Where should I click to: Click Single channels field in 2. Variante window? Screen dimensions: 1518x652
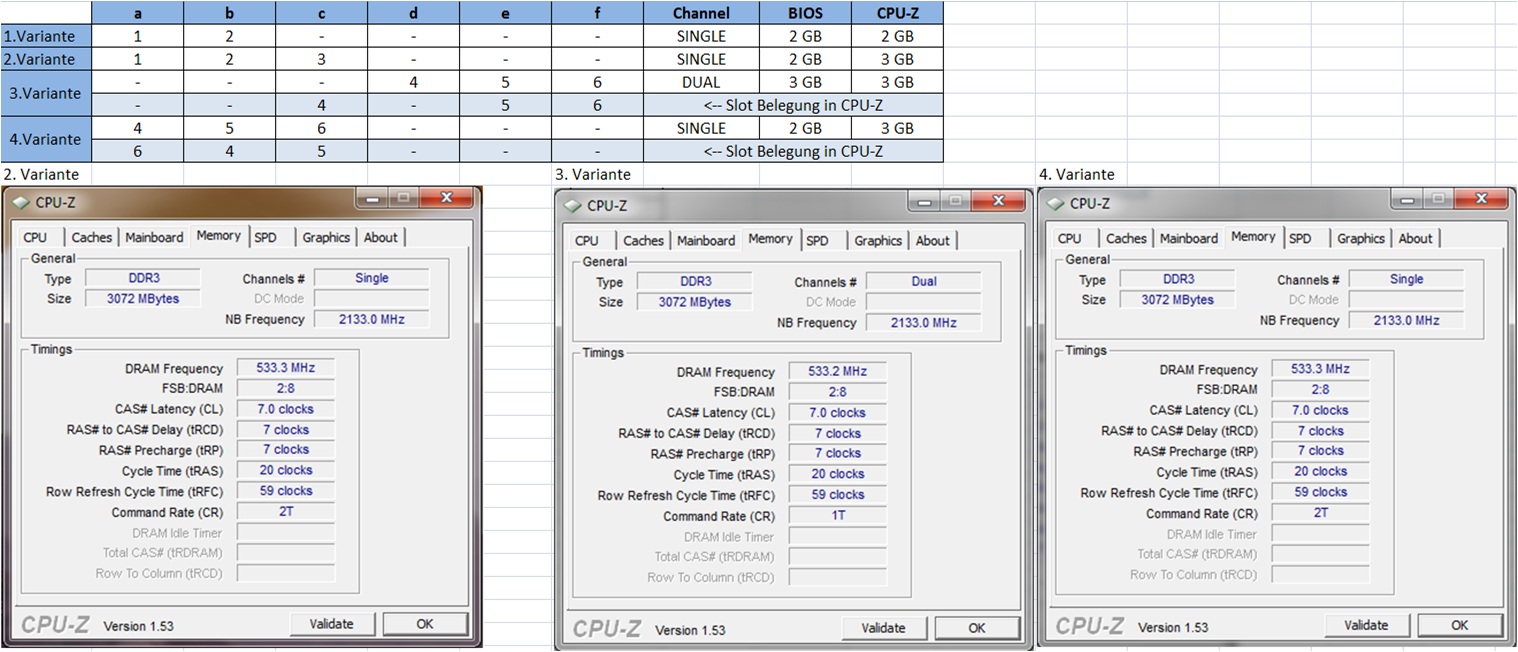click(372, 278)
